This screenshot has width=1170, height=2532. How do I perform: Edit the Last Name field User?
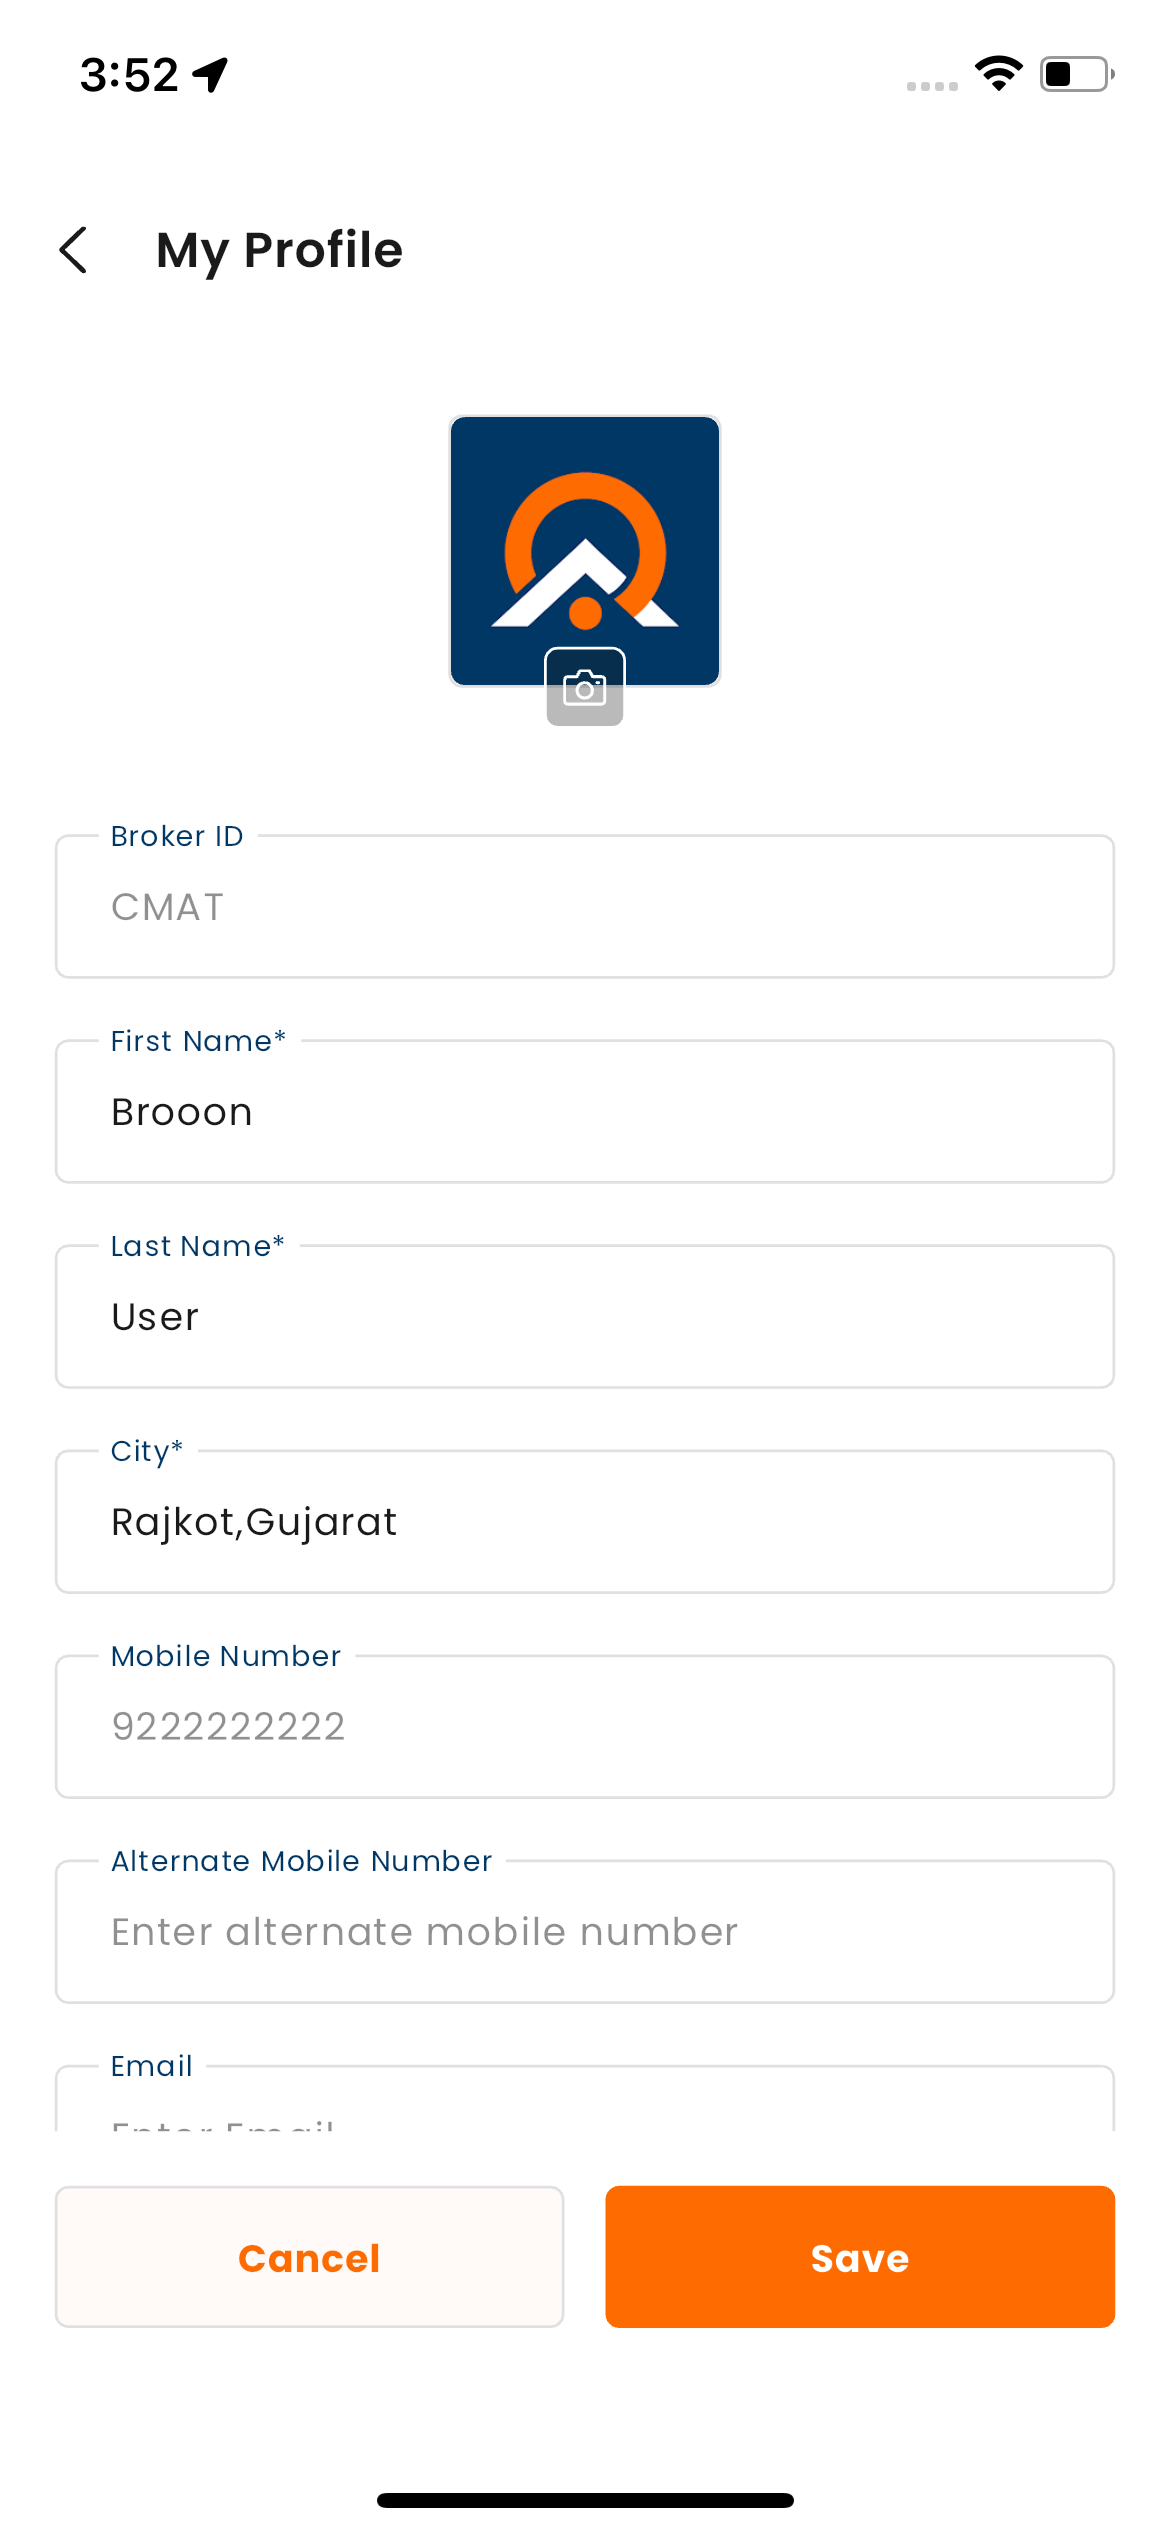tap(585, 1316)
